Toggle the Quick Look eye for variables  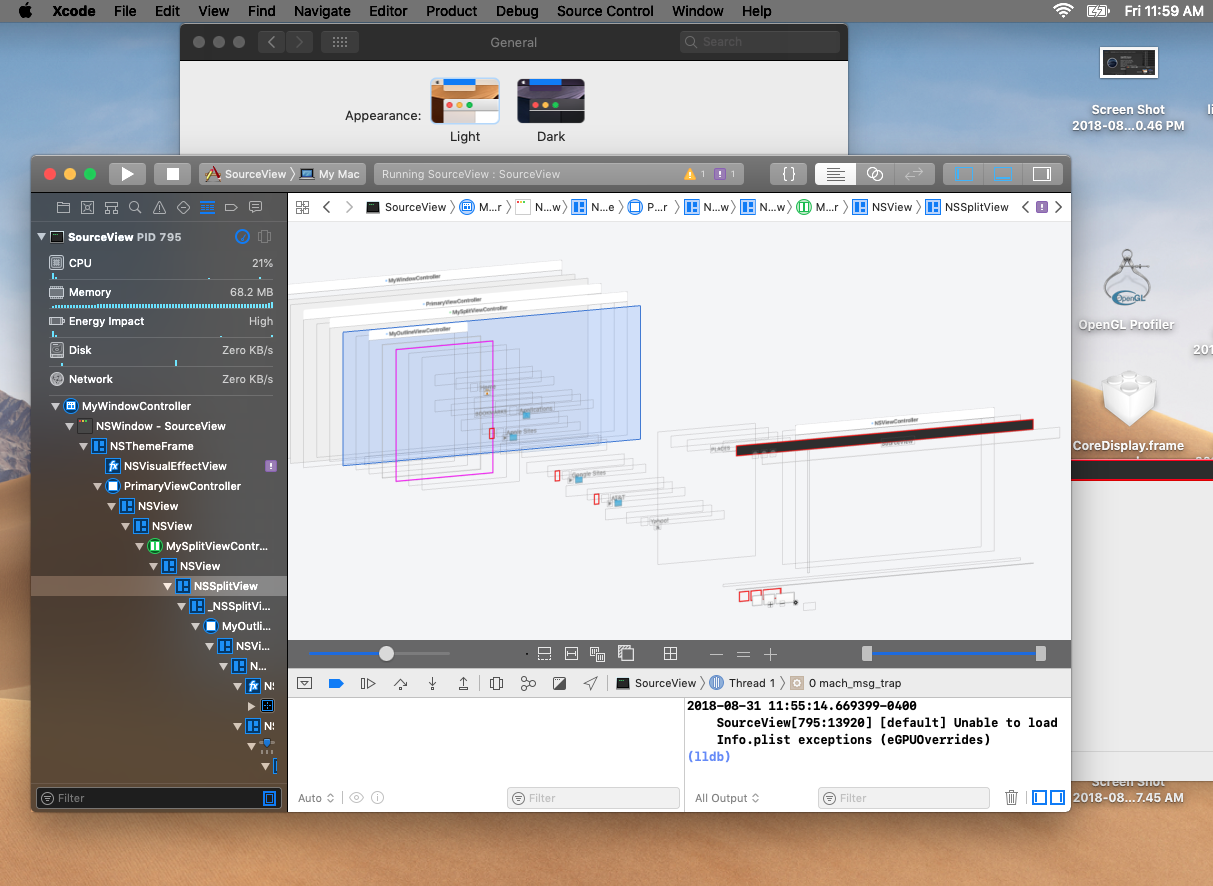pos(355,798)
